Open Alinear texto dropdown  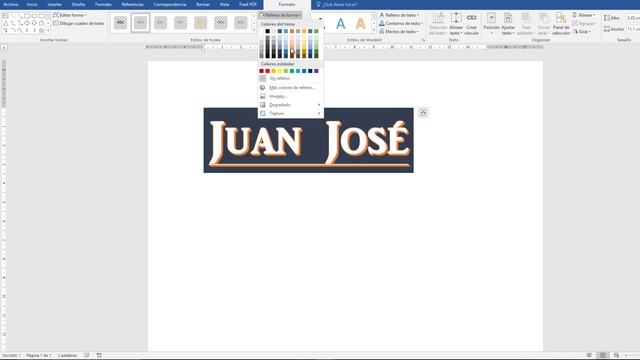456,23
